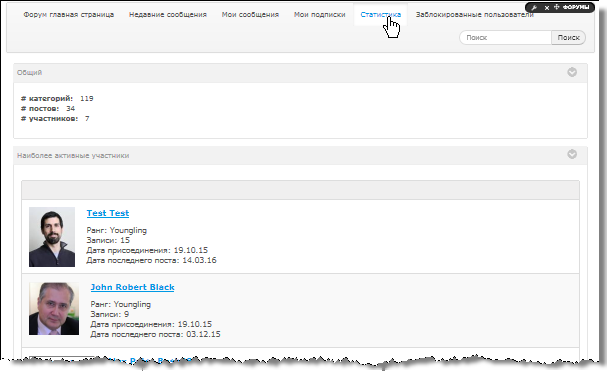Click 'Ранг: Youngling' under John Robert Black
607x371 pixels.
120,304
